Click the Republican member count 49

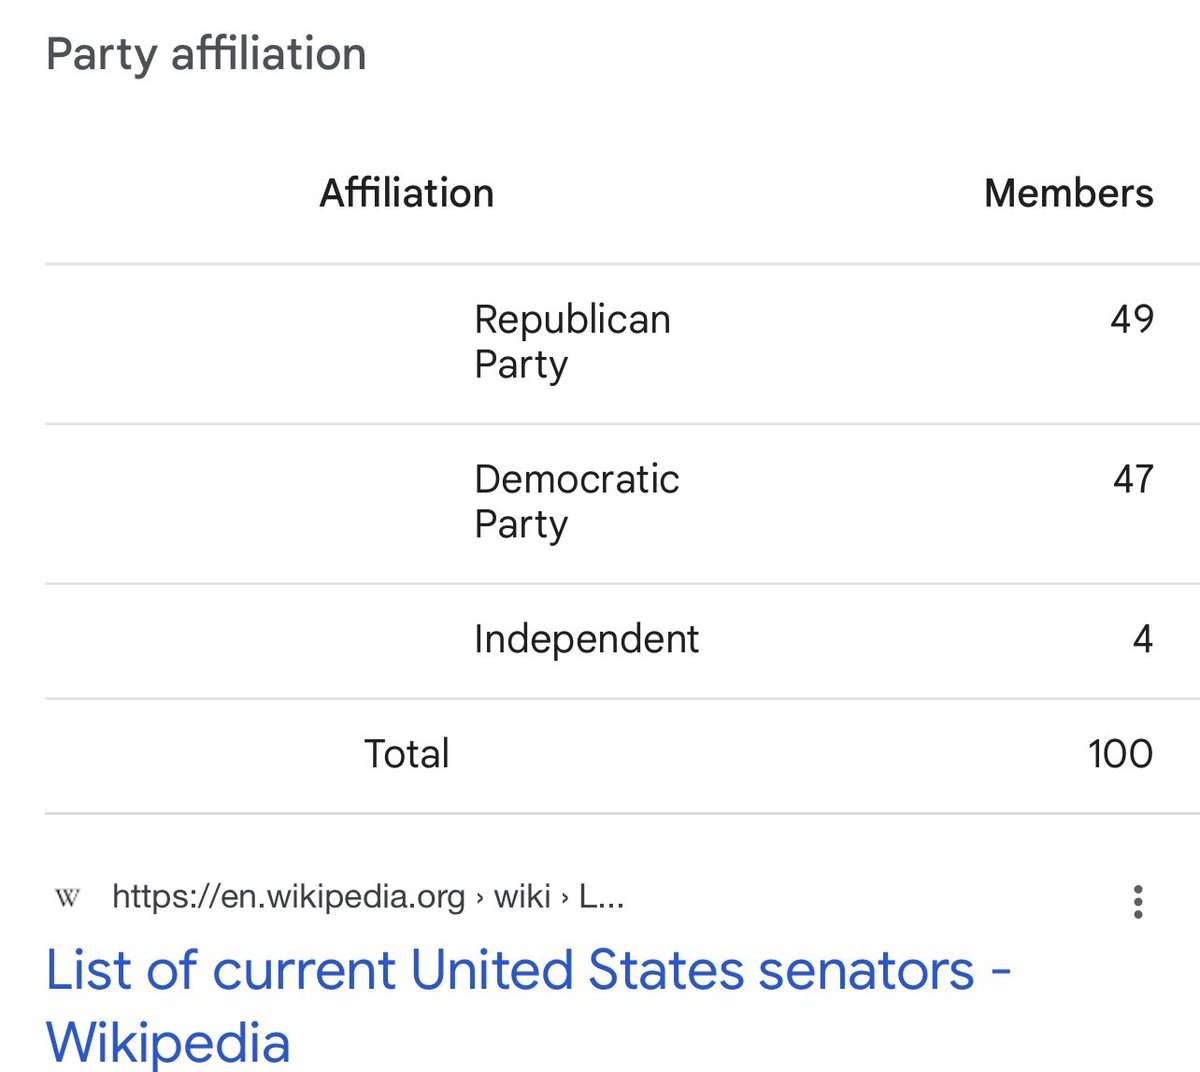(x=1131, y=319)
